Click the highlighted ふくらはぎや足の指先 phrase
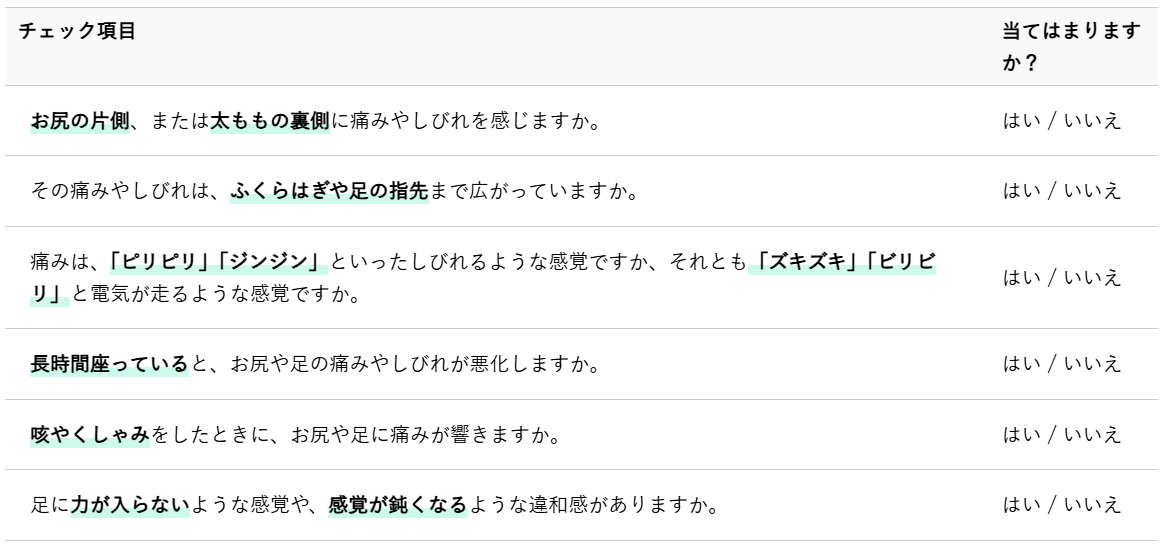 tap(330, 191)
